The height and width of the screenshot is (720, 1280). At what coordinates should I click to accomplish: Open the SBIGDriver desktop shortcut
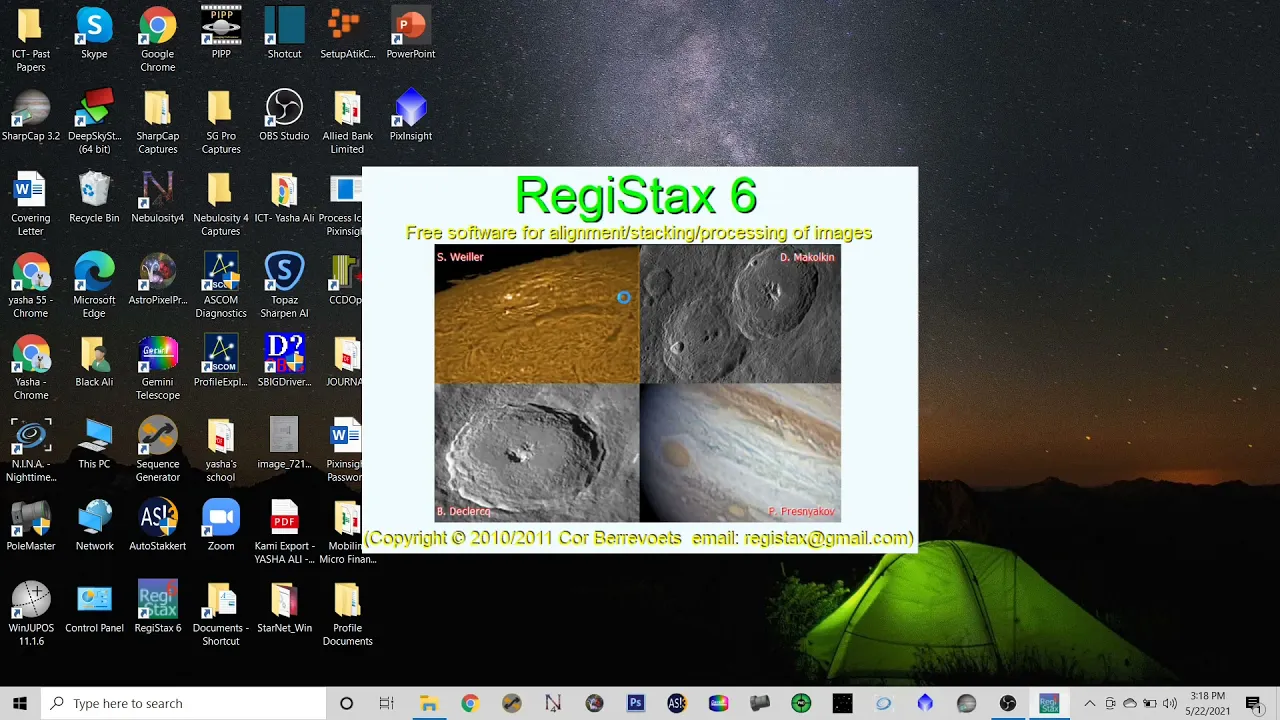click(x=284, y=360)
